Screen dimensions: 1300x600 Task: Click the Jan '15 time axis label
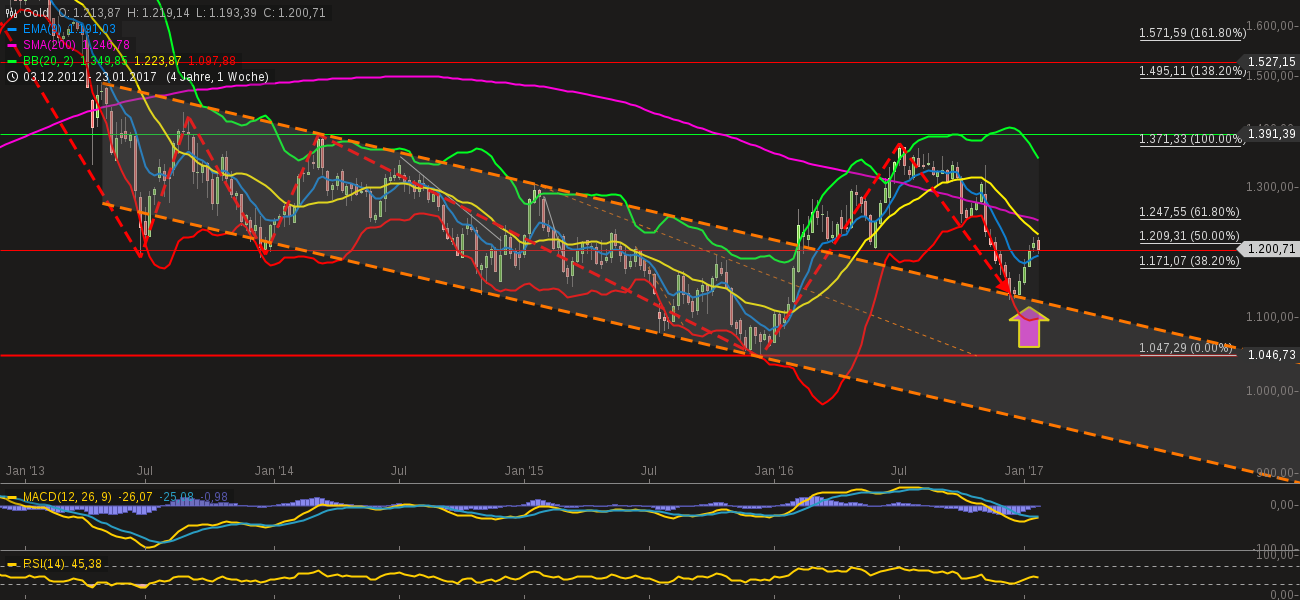[x=524, y=470]
